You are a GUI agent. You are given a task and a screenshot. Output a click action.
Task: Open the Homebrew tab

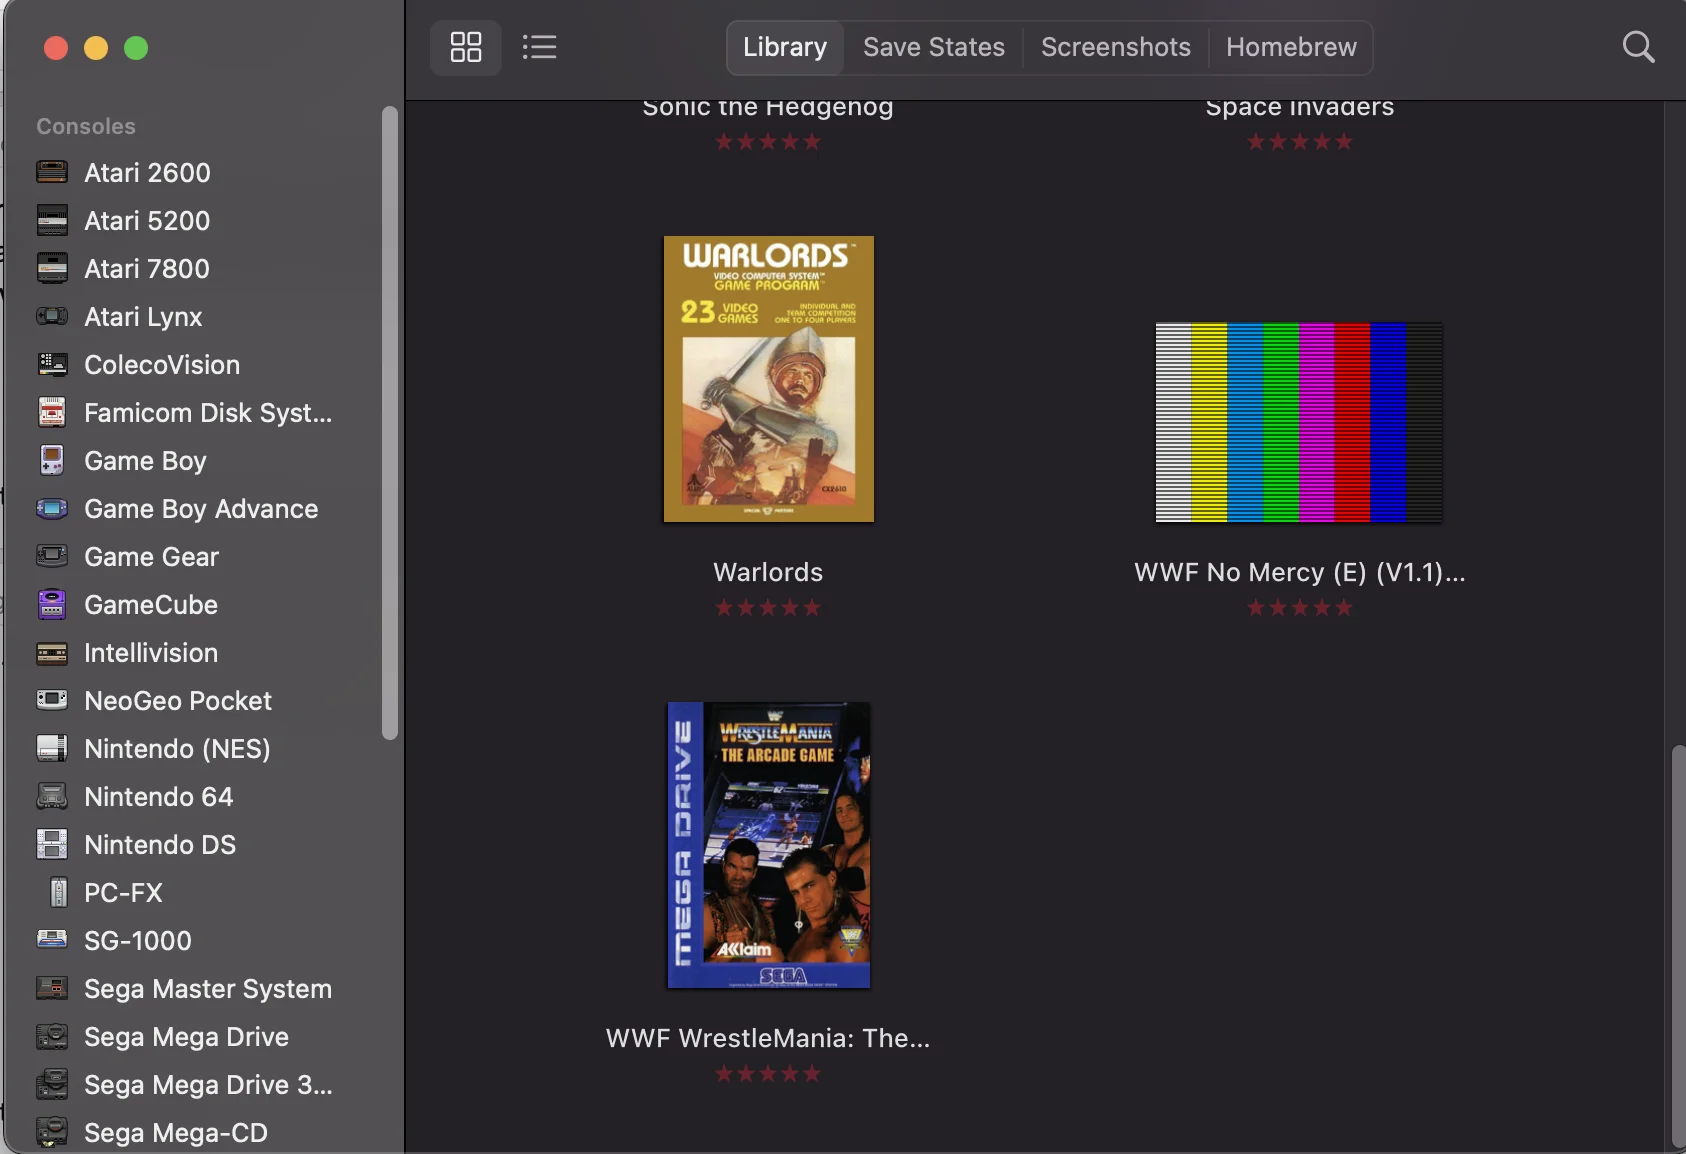(x=1291, y=47)
